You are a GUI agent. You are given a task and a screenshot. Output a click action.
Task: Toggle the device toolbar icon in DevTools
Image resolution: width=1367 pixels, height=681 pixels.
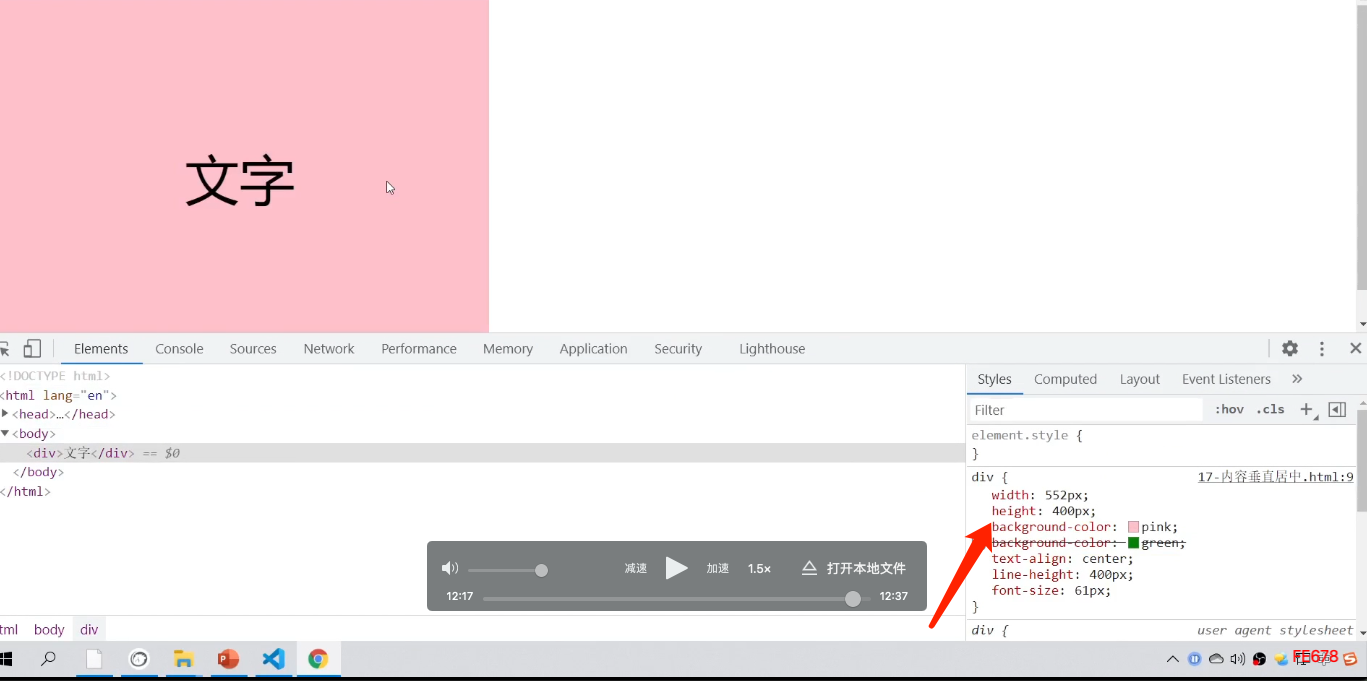point(32,349)
